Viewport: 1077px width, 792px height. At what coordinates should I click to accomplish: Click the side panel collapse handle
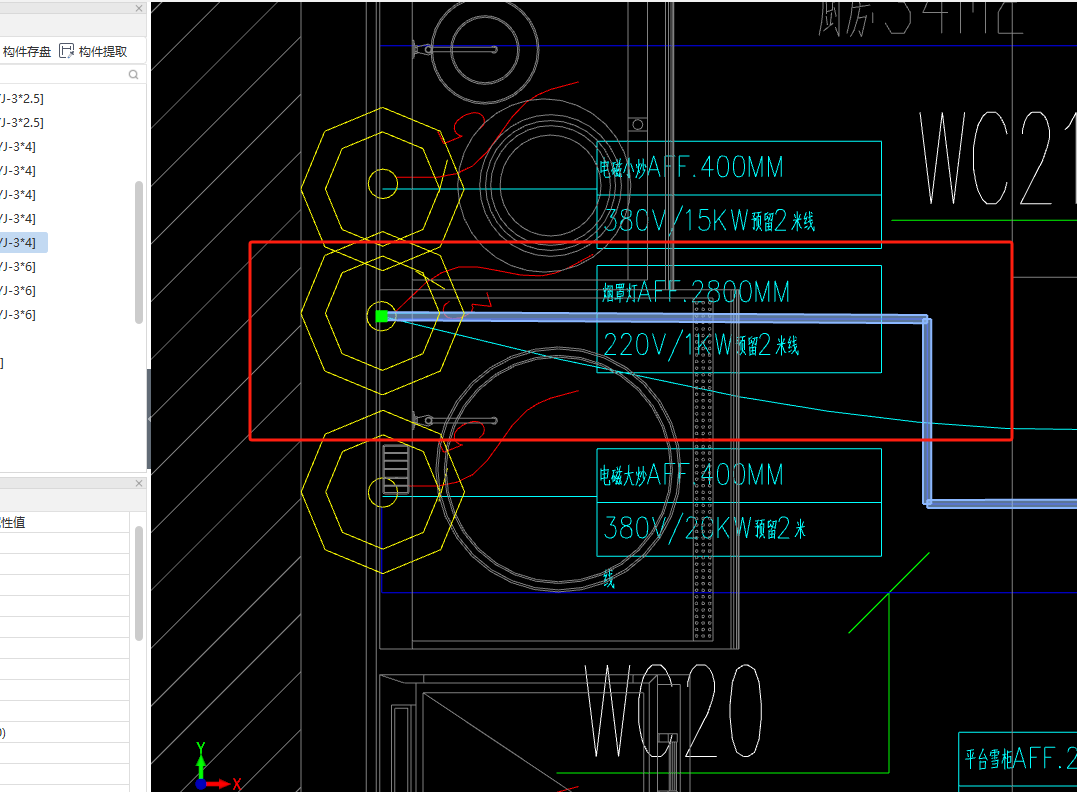click(149, 418)
